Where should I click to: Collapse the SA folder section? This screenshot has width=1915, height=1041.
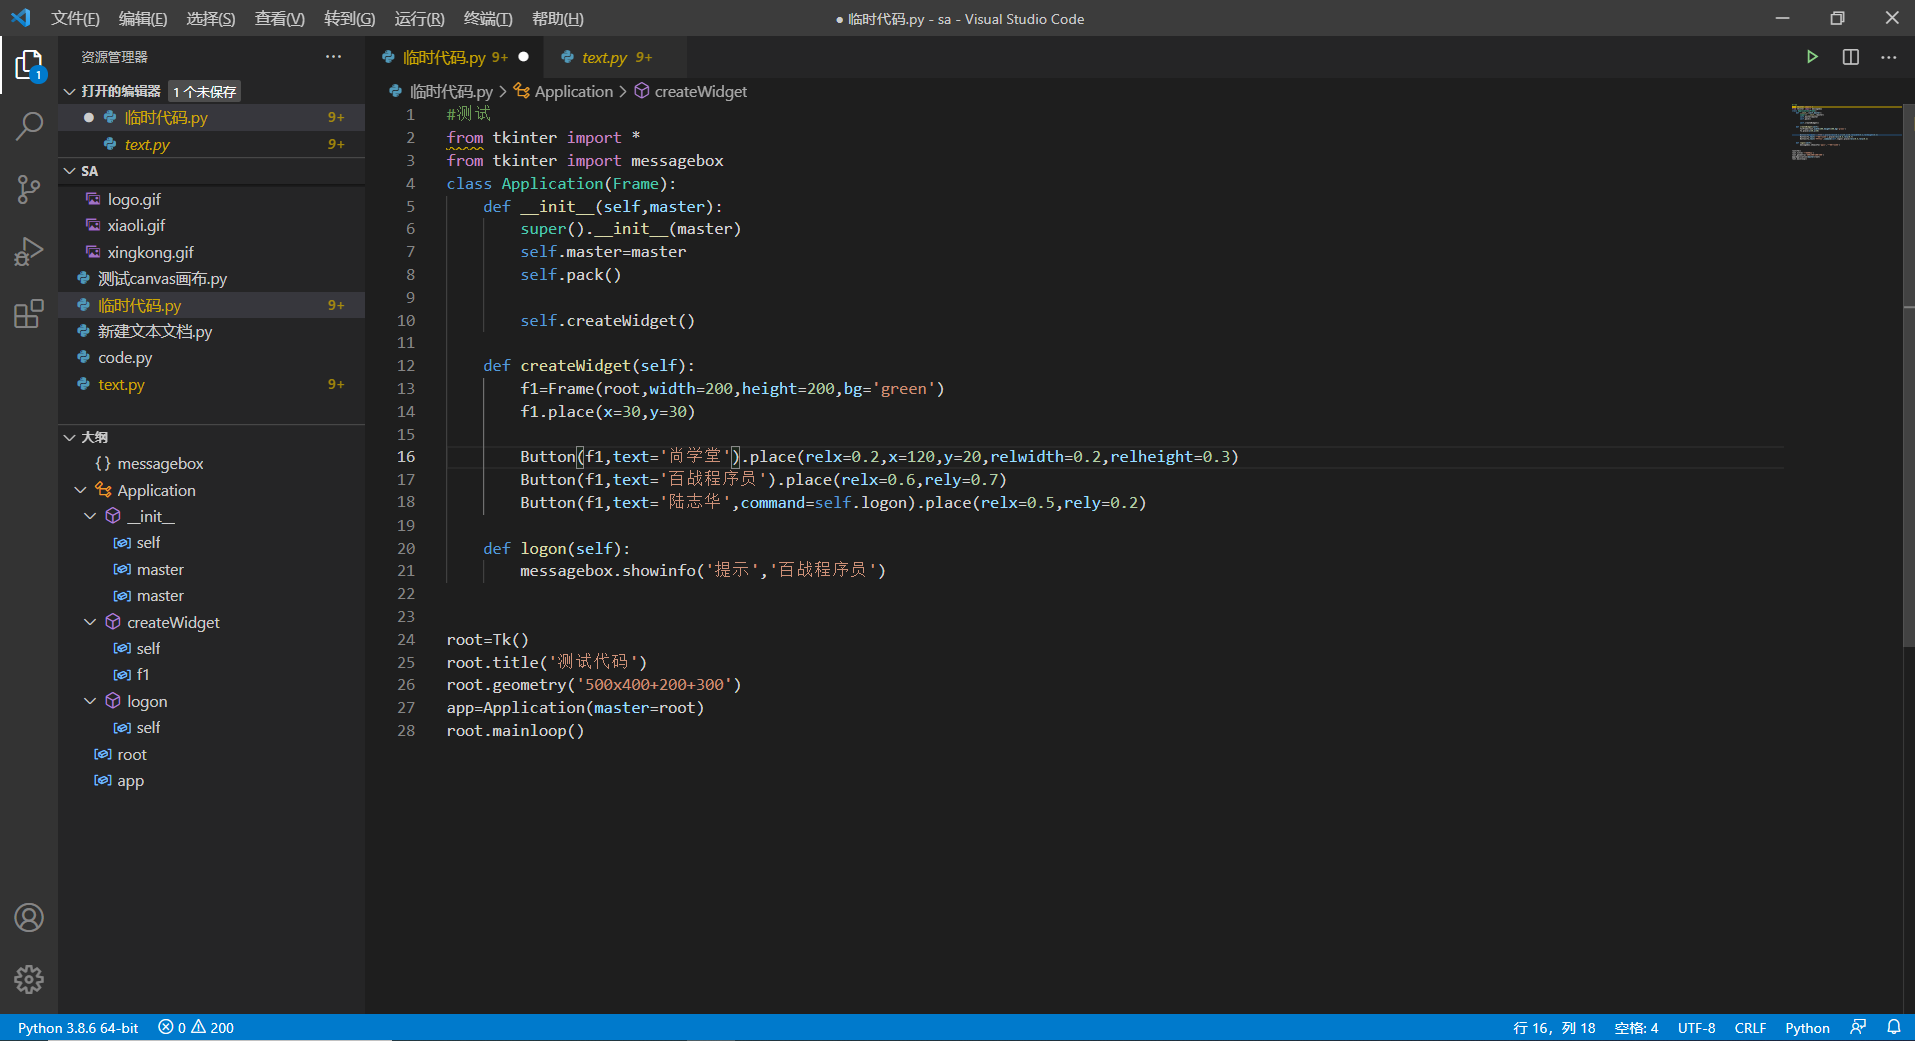(x=70, y=171)
